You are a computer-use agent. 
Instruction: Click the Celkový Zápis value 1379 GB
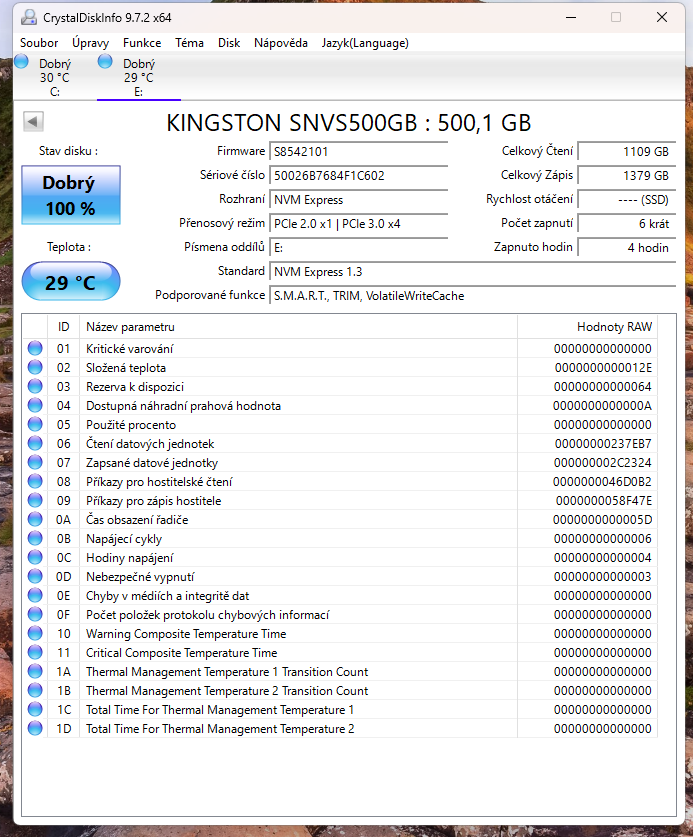tap(627, 176)
